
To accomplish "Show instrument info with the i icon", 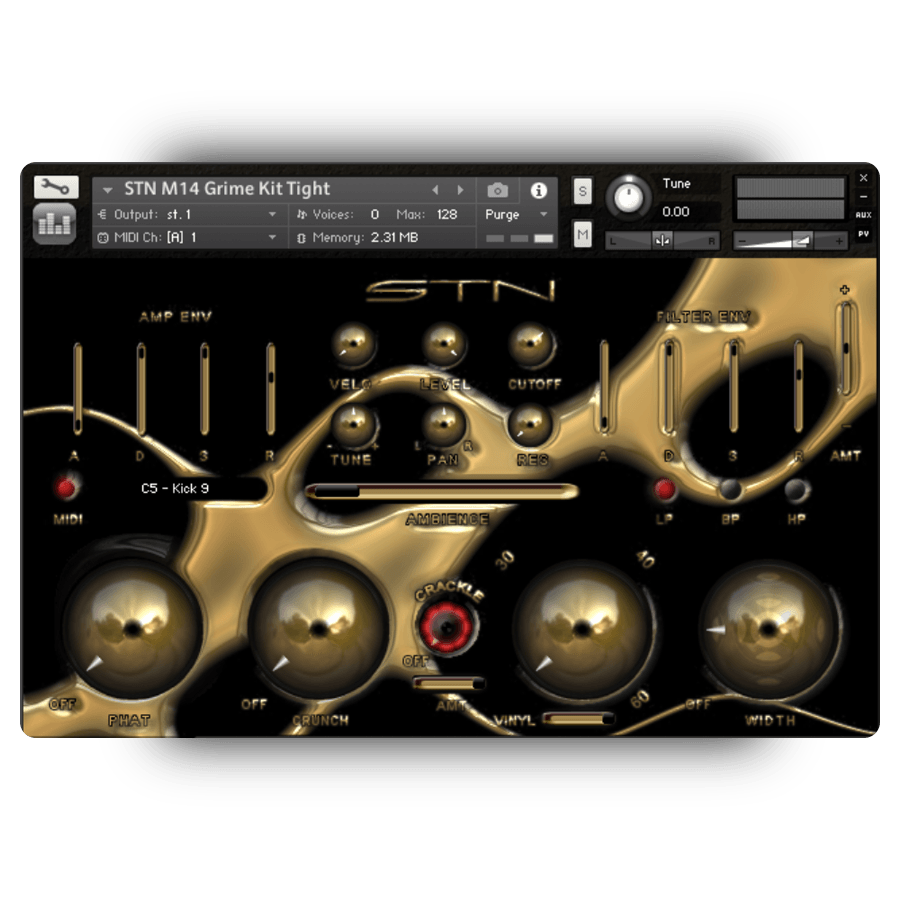I will point(538,191).
